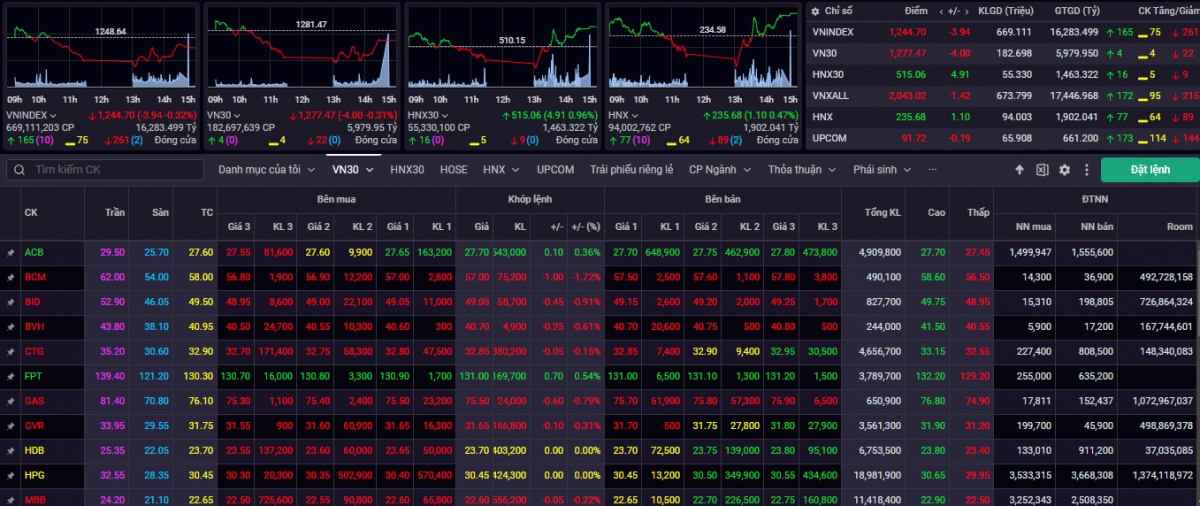Click the search magnifier icon

(x=20, y=170)
